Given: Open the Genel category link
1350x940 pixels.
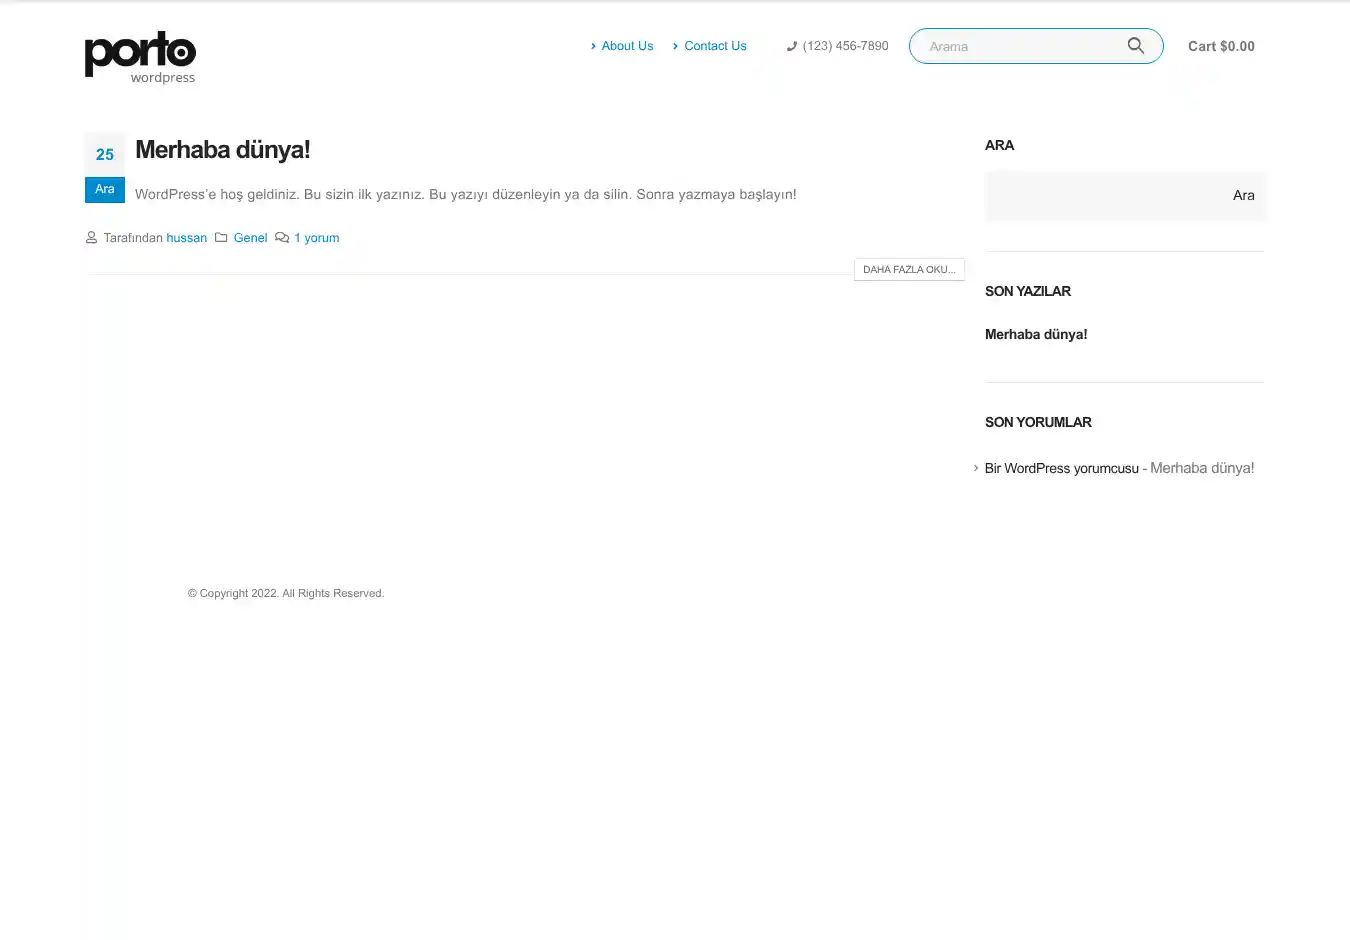Looking at the screenshot, I should [x=250, y=238].
